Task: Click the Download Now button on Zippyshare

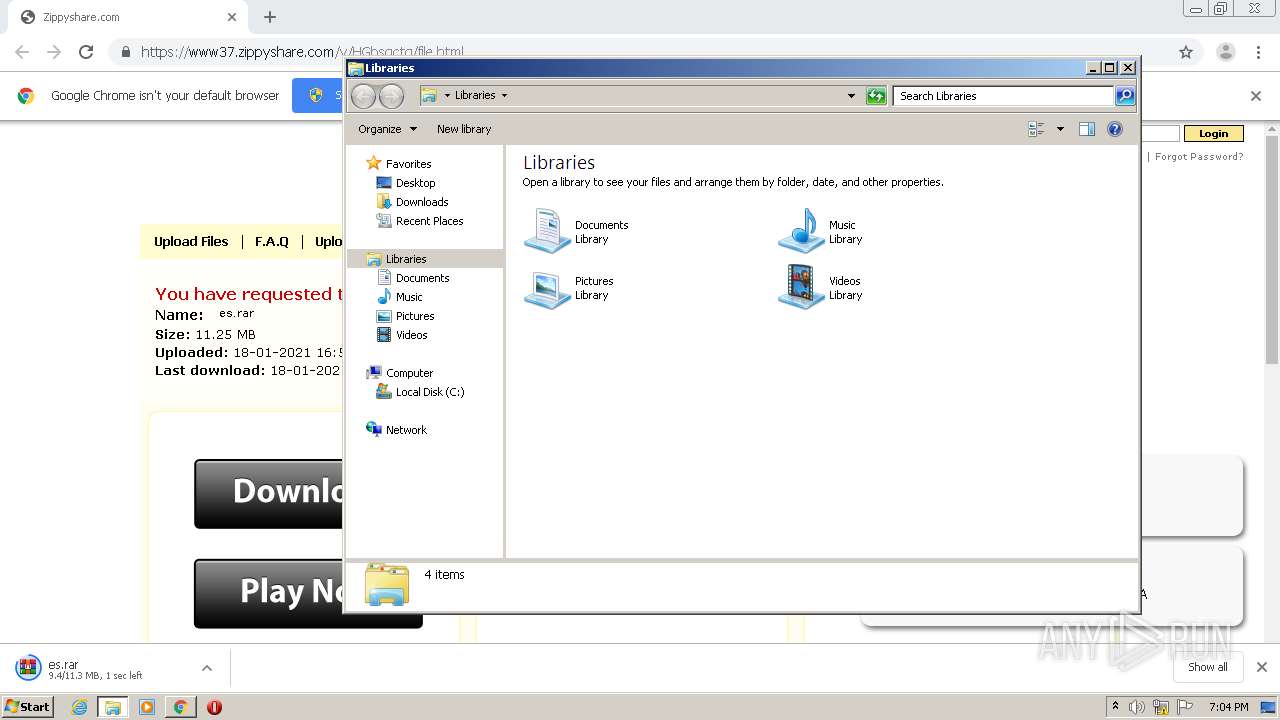Action: (269, 493)
